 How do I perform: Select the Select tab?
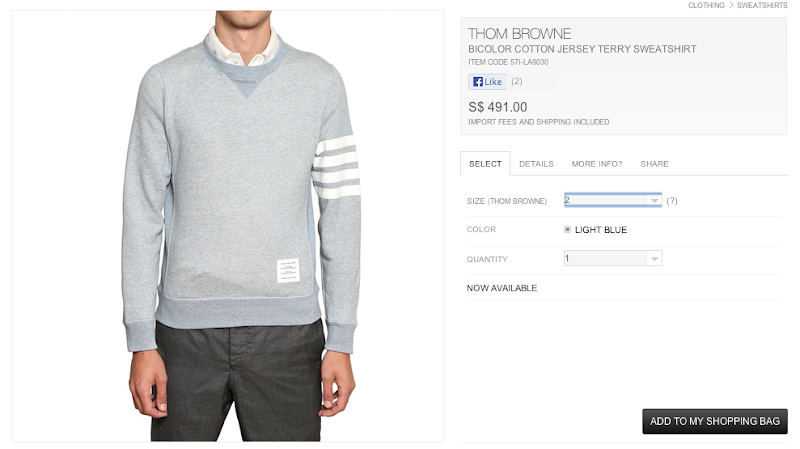pyautogui.click(x=485, y=164)
